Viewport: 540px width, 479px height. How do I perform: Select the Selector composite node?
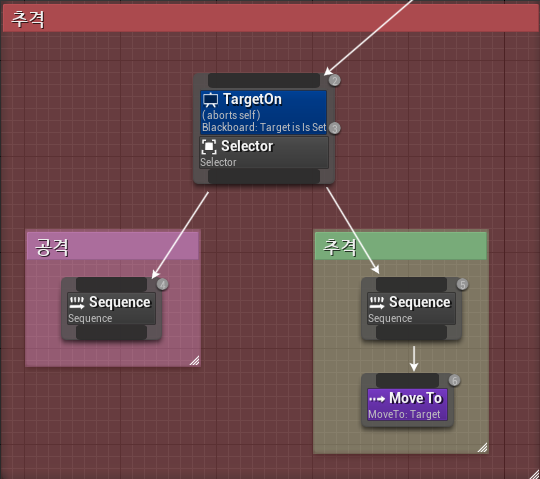264,153
